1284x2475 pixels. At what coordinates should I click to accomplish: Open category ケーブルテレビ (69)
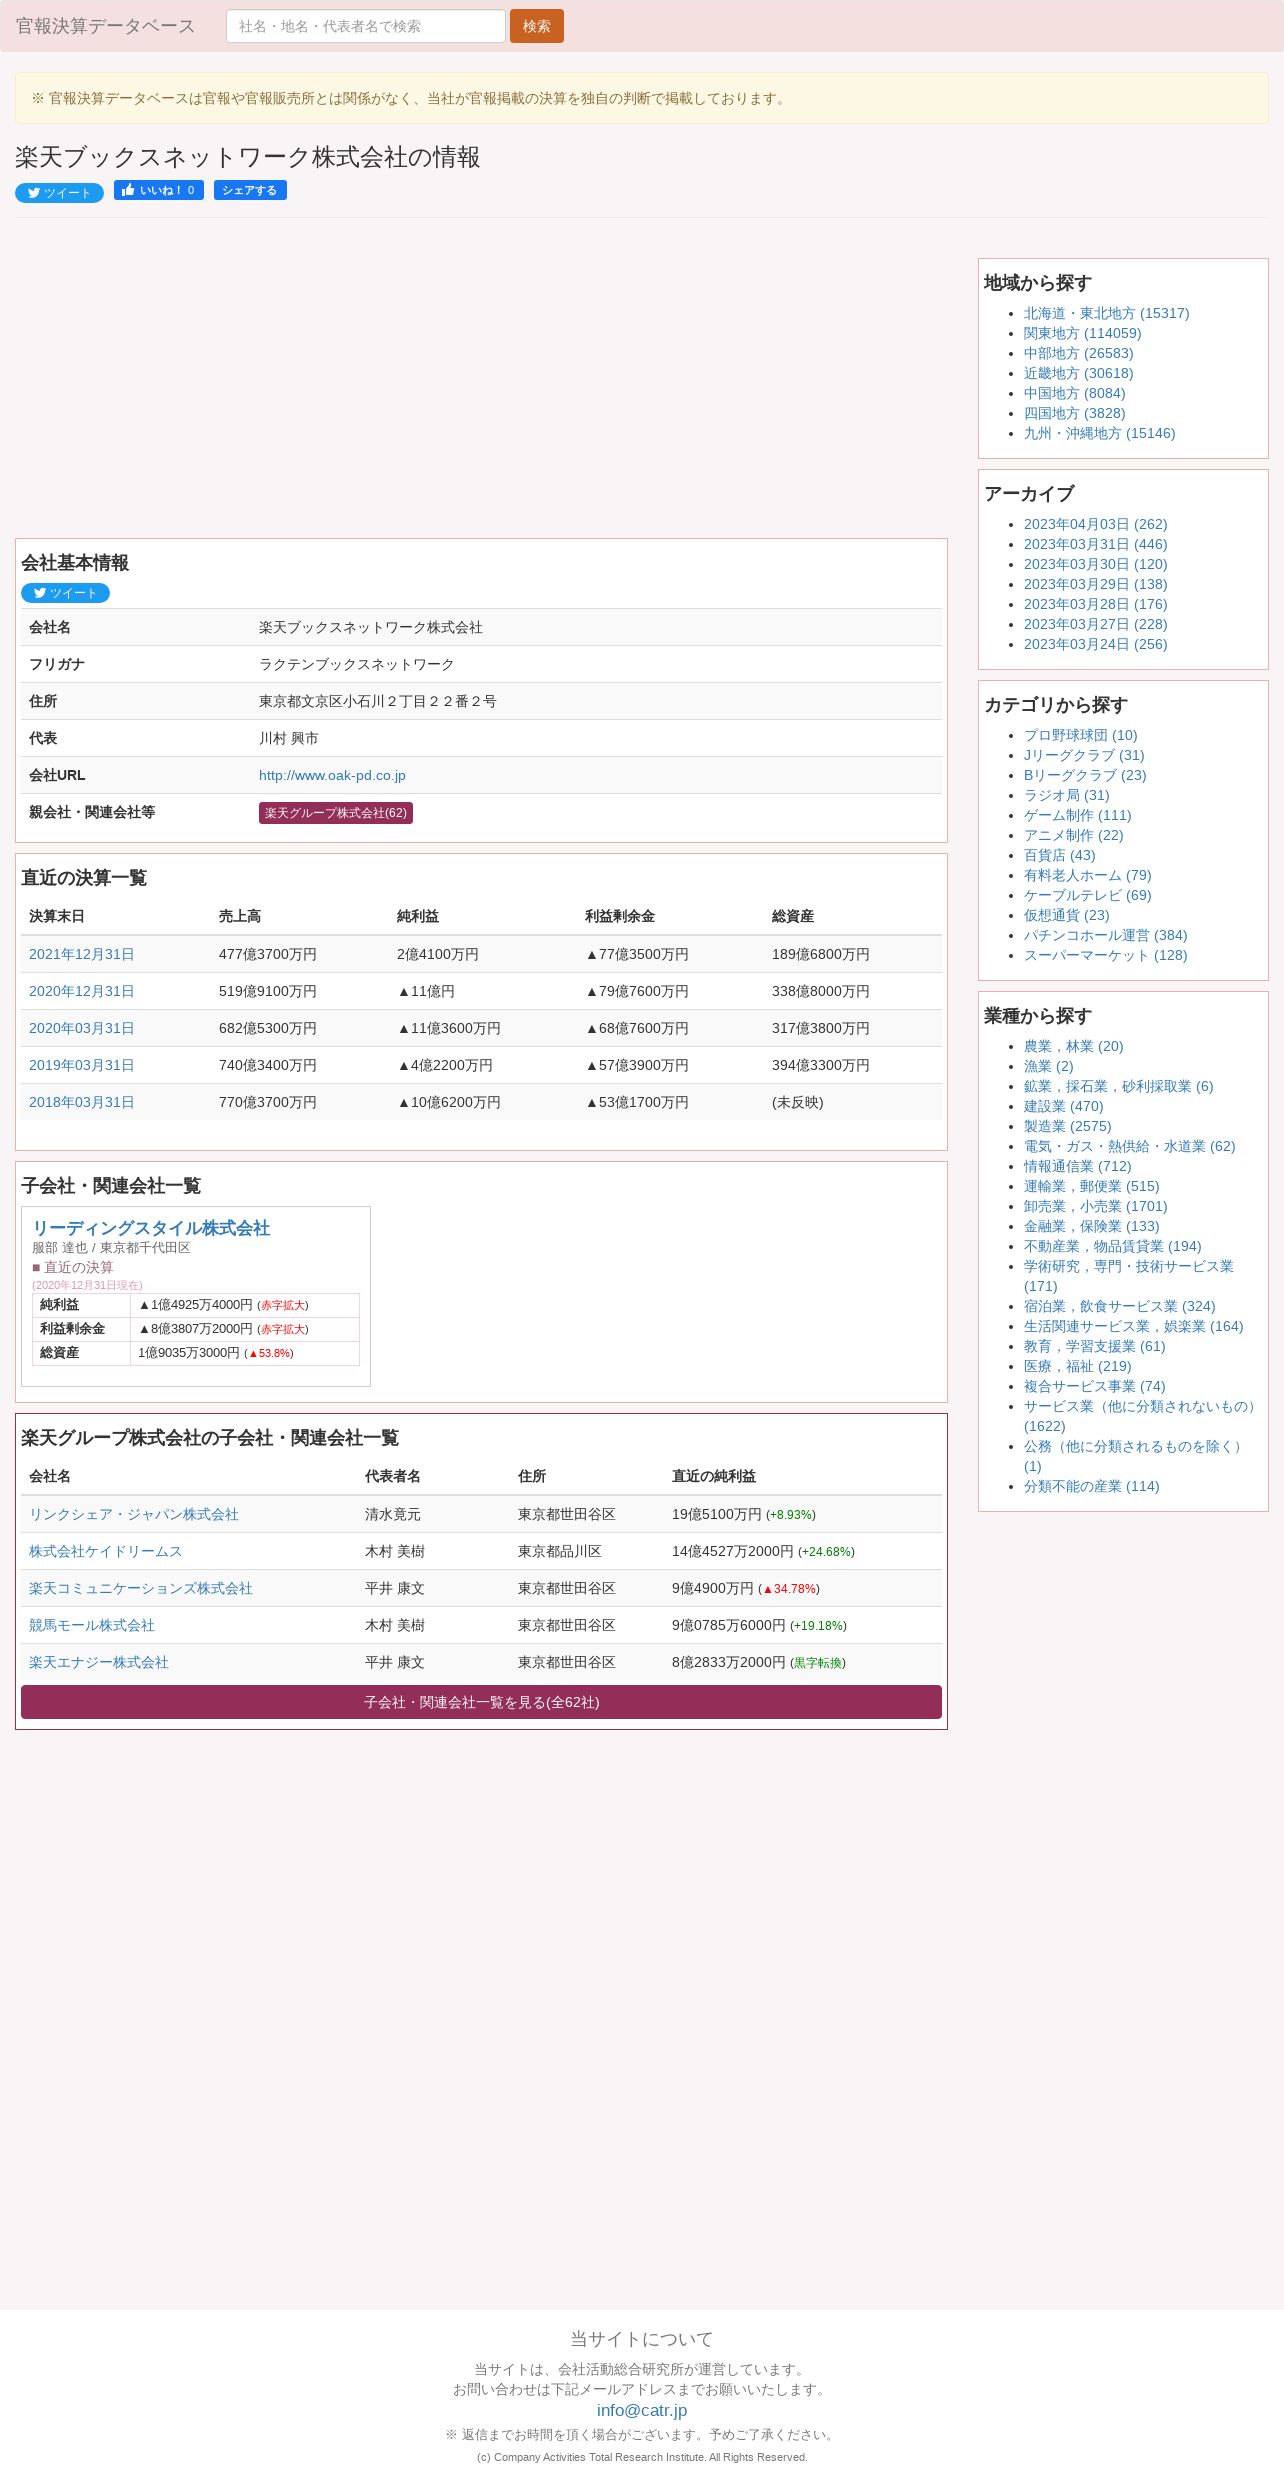[1087, 895]
